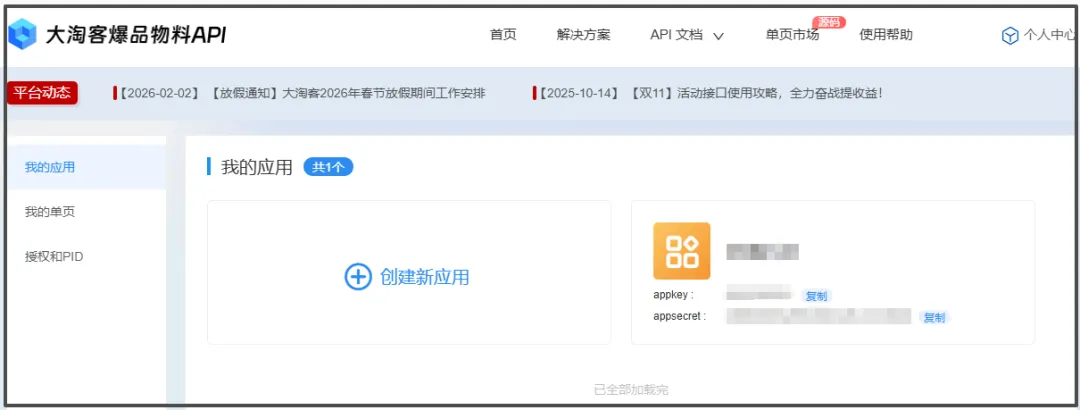Click the plus circle create icon
This screenshot has width=1080, height=410.
(358, 277)
